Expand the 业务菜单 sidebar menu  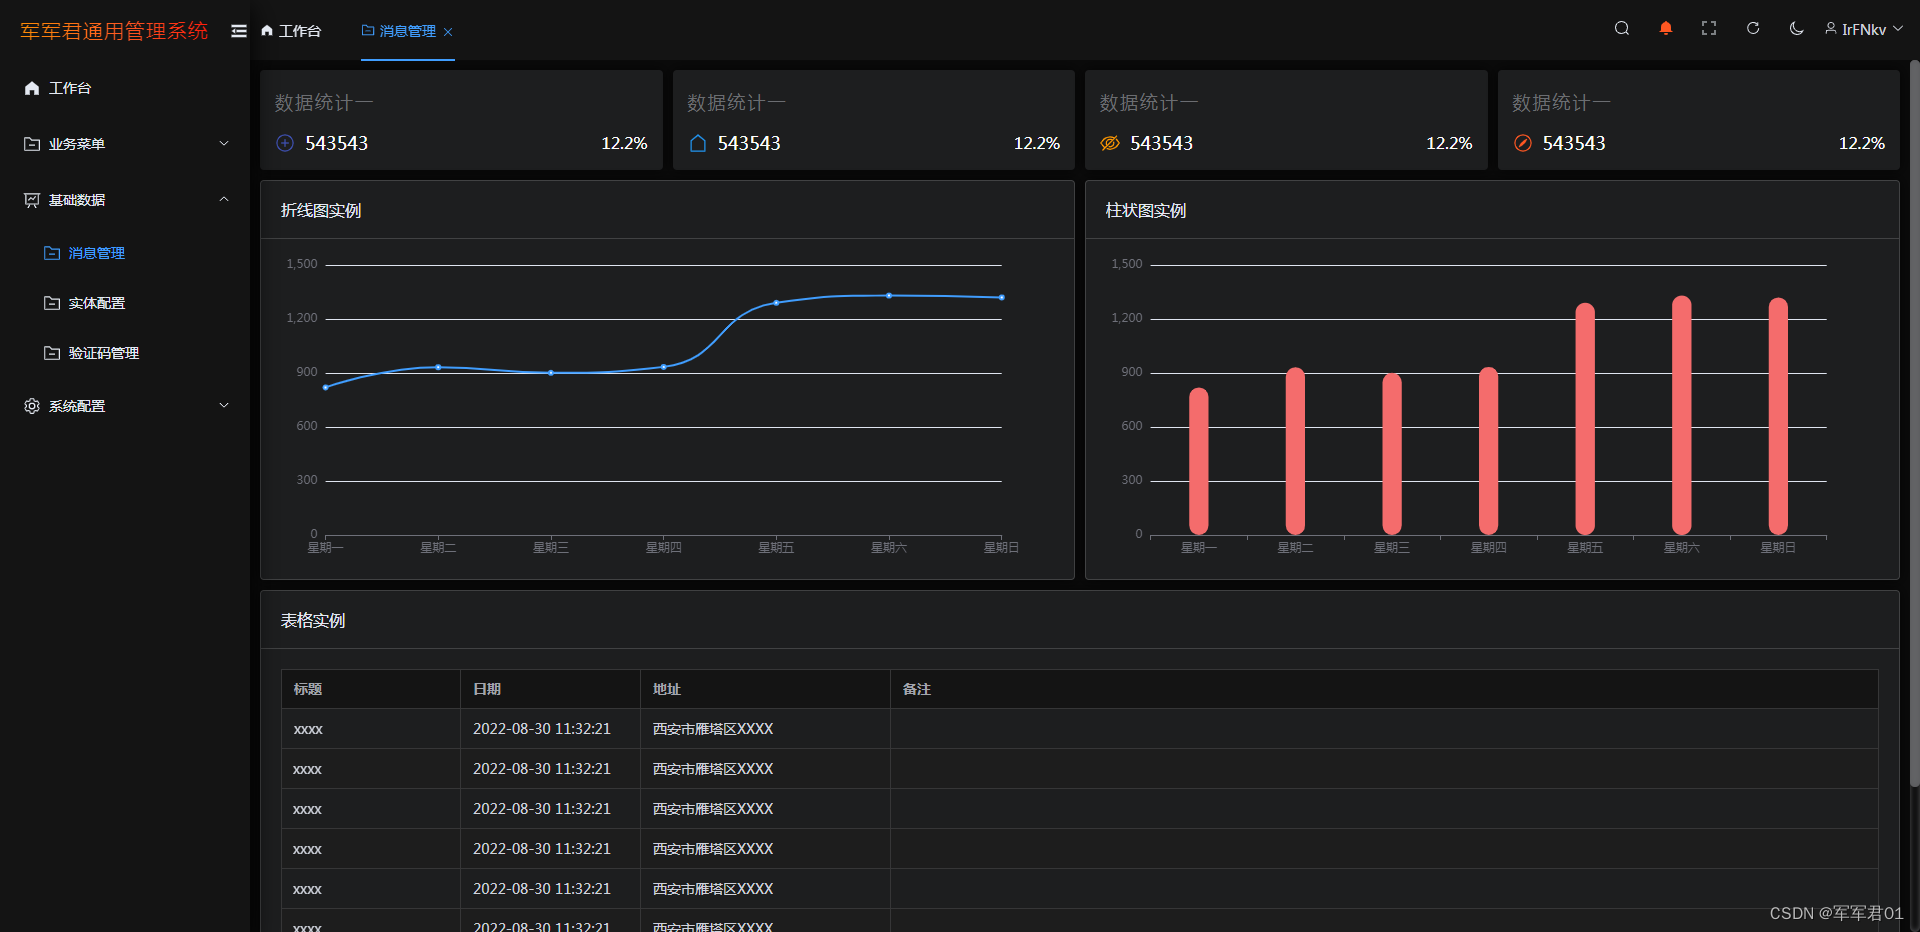(125, 144)
